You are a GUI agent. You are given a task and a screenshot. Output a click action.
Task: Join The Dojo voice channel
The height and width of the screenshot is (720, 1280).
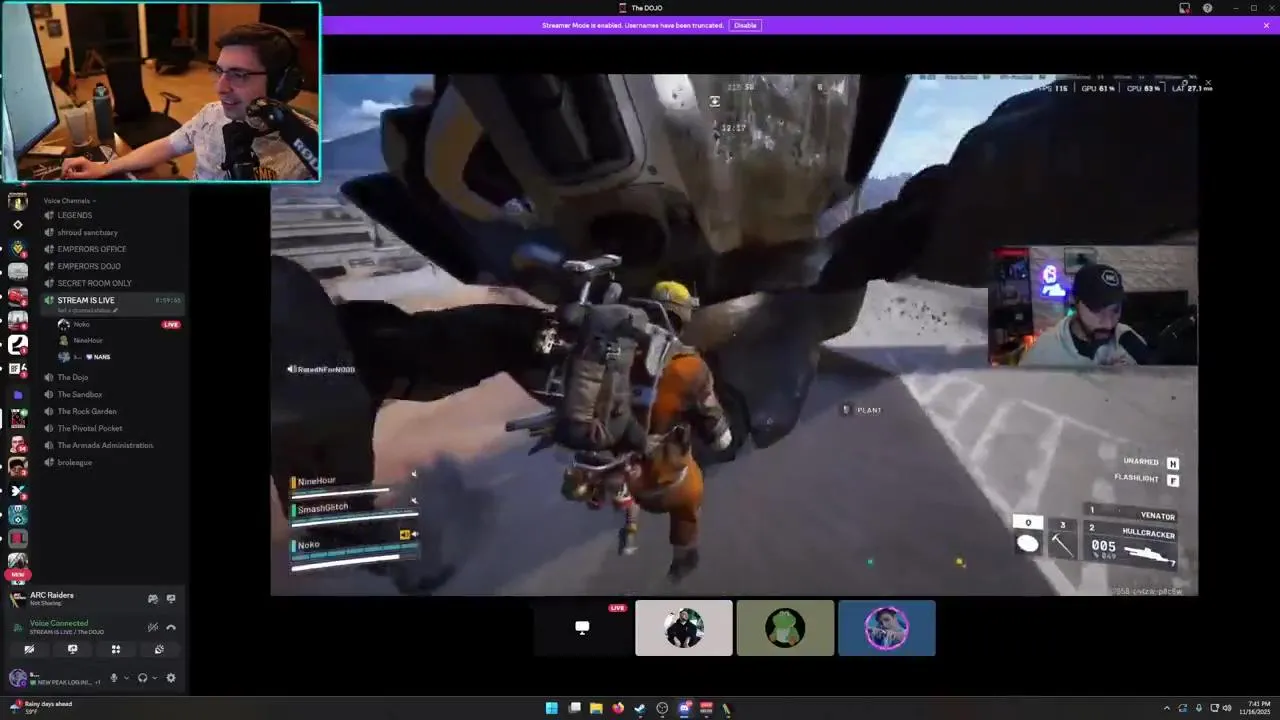[x=73, y=377]
